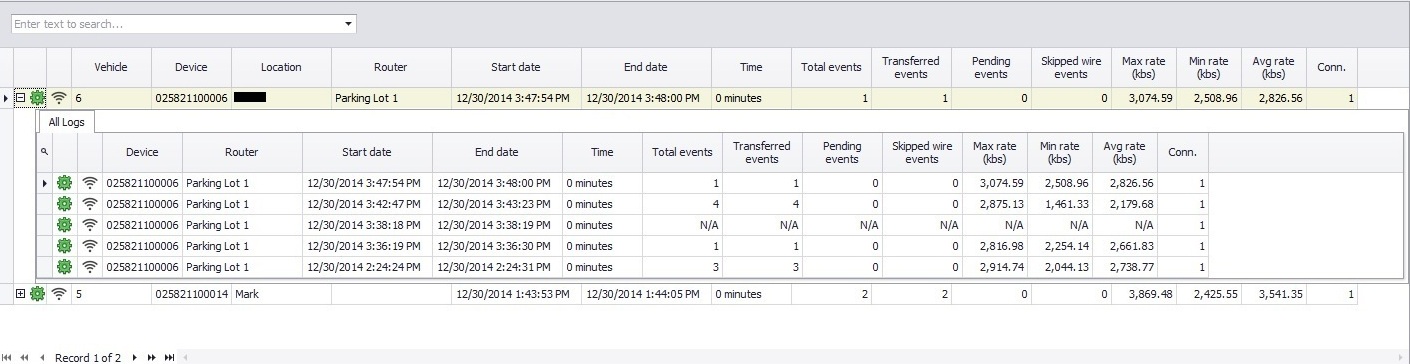Click the Wi-Fi icon in vehicle 6 row

click(60, 98)
